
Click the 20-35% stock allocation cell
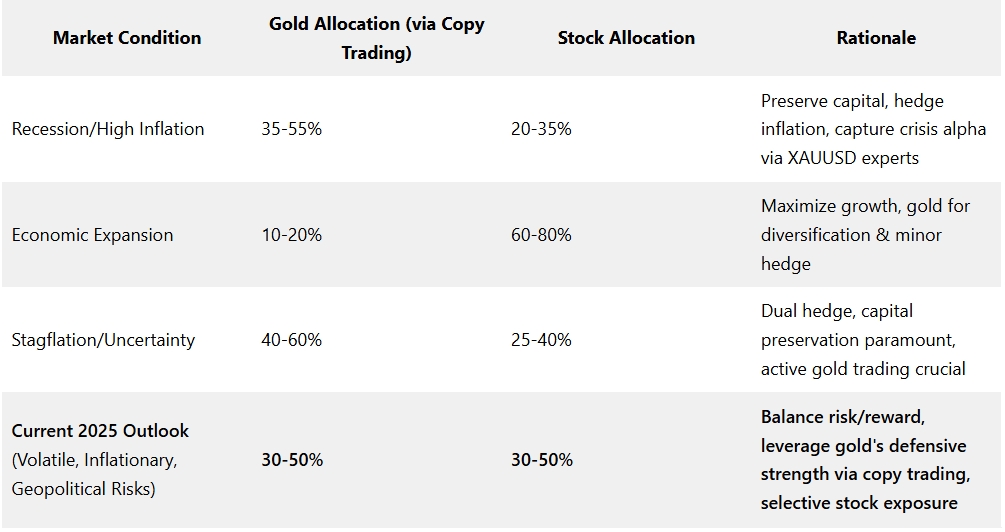click(x=541, y=129)
